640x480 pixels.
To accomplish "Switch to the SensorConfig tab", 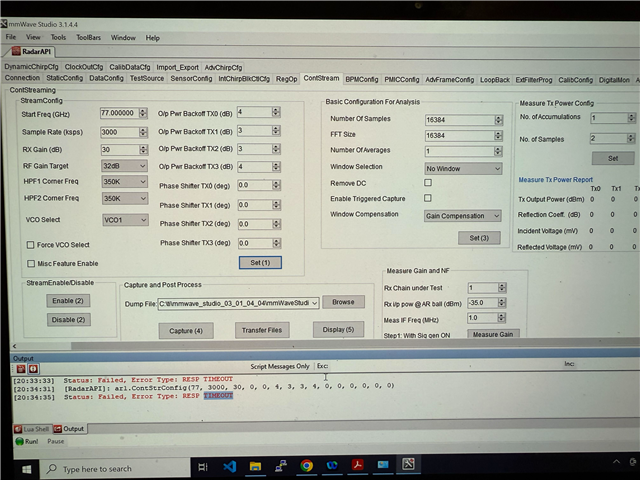I will pos(191,78).
